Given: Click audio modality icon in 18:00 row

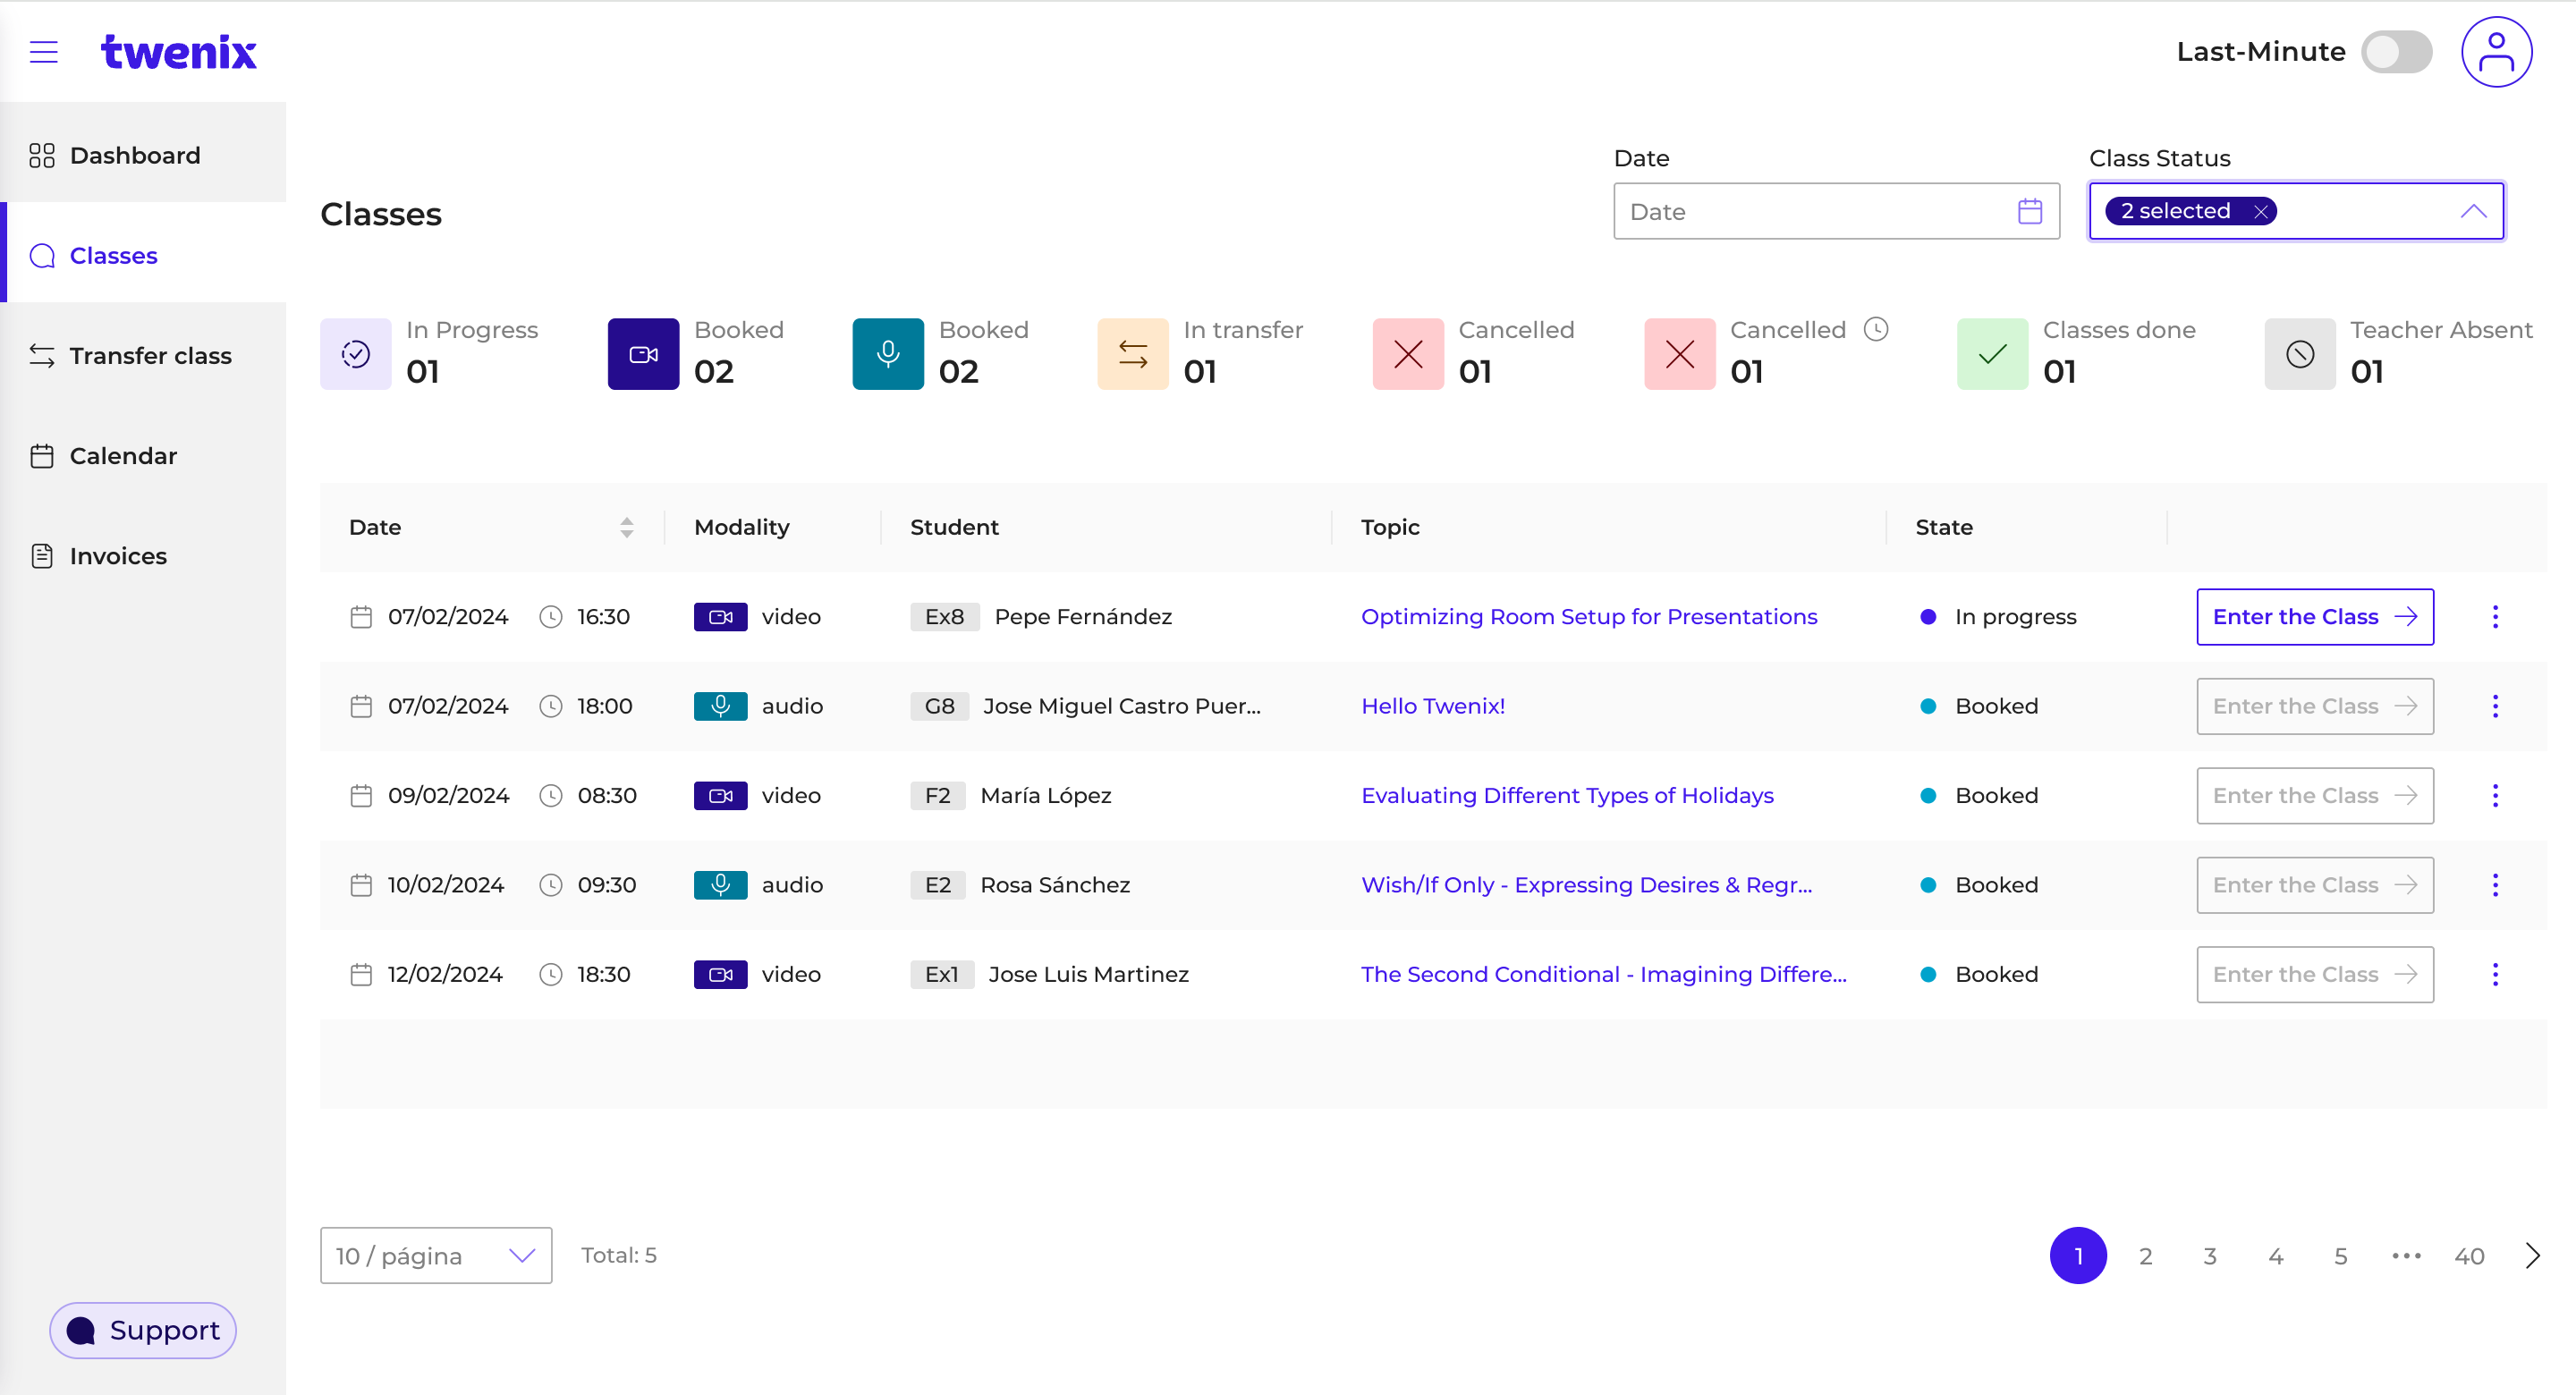Looking at the screenshot, I should coord(720,706).
